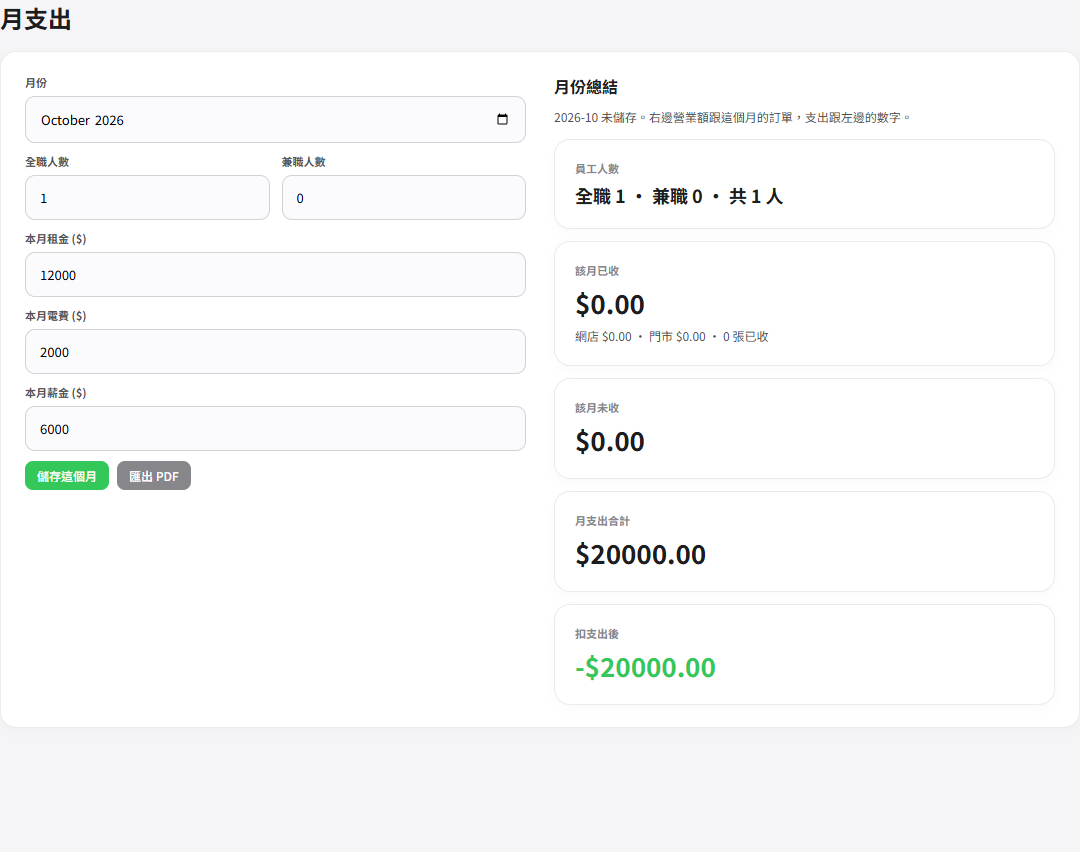Export the report with 匯出 PDF button
This screenshot has width=1080, height=852.
154,476
